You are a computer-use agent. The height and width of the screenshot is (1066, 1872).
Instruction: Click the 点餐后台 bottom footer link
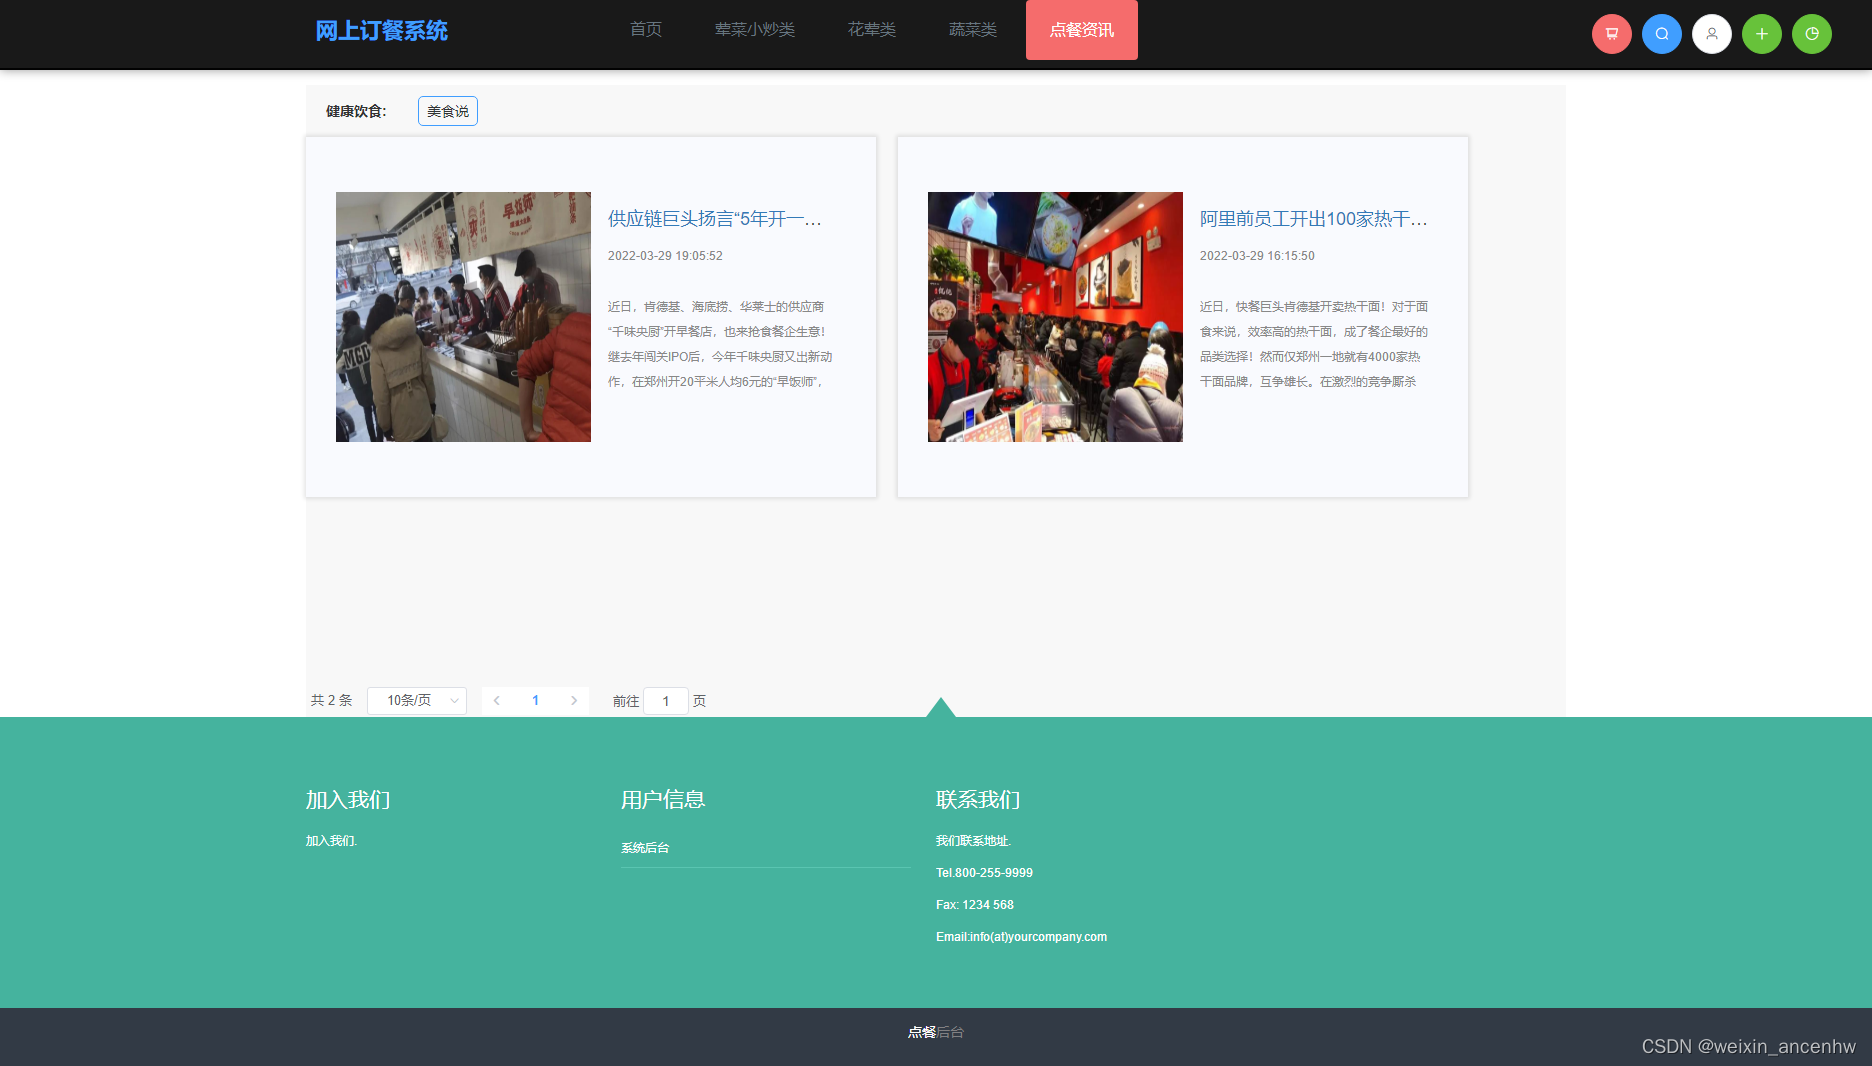tap(936, 1032)
